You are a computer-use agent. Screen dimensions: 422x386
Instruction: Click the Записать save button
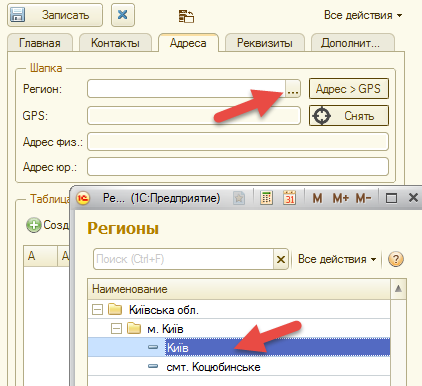pos(55,15)
